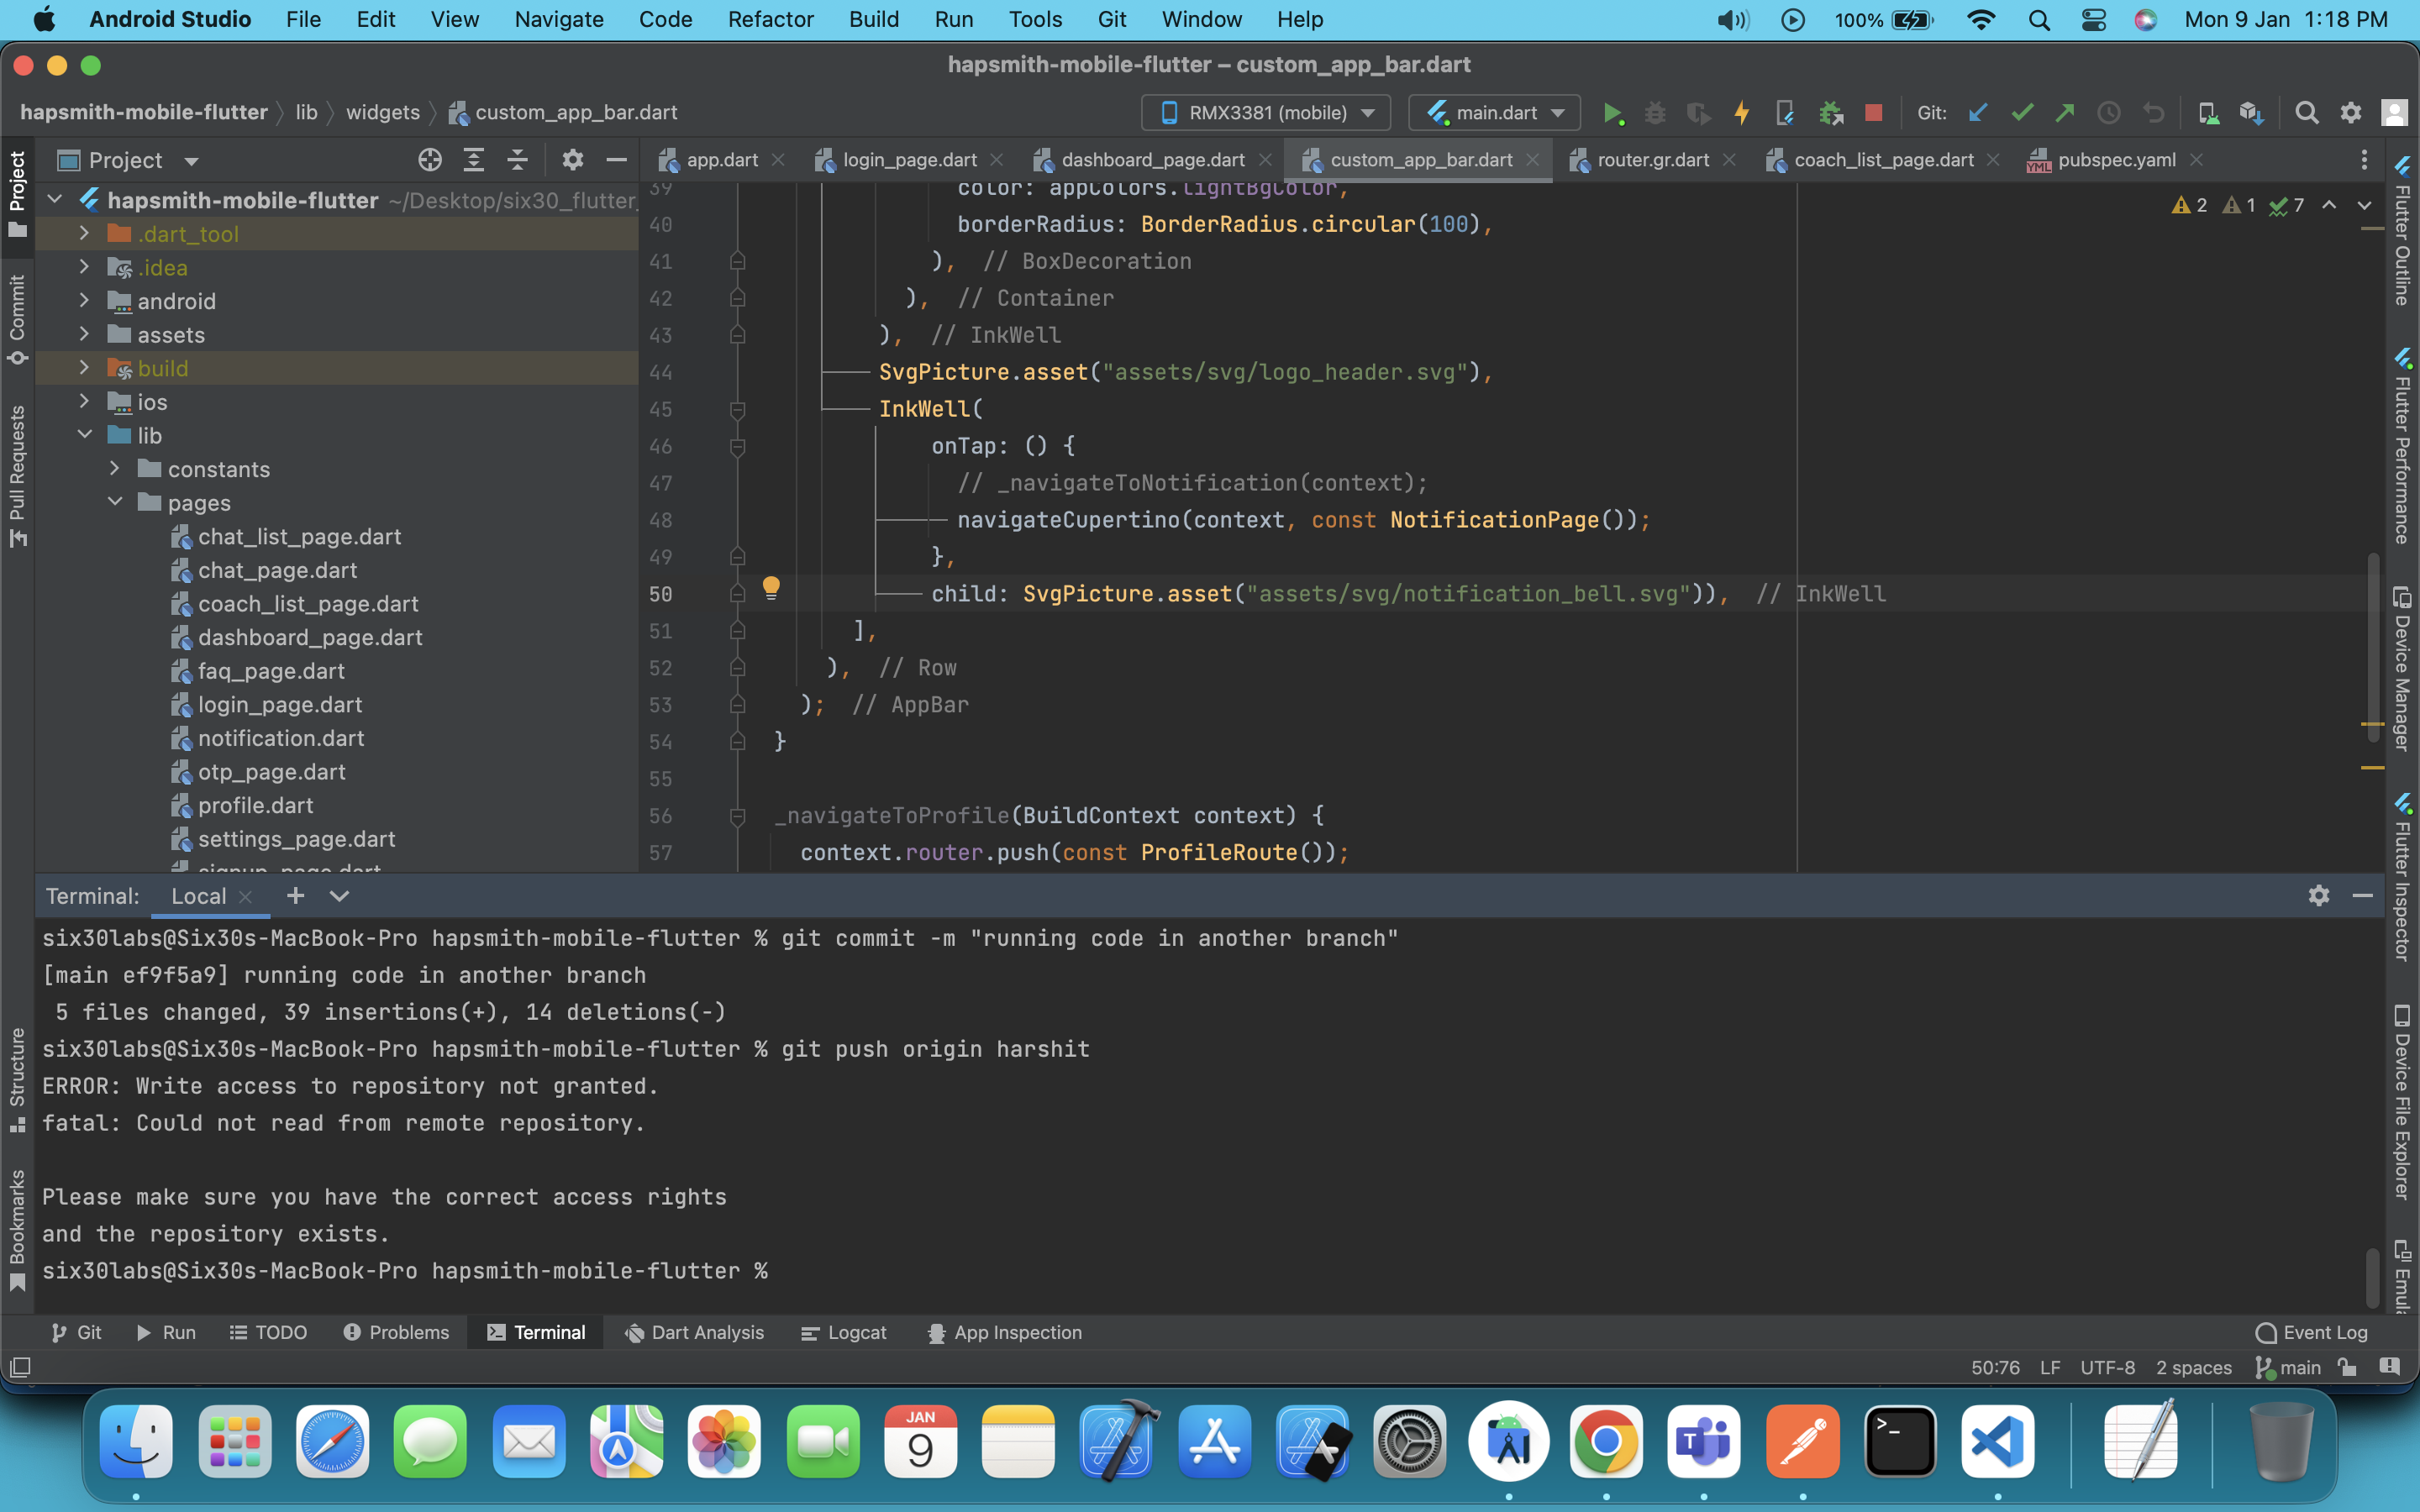Image resolution: width=2420 pixels, height=1512 pixels.
Task: Trigger Flutter Hot Reload lightning icon
Action: click(1742, 113)
